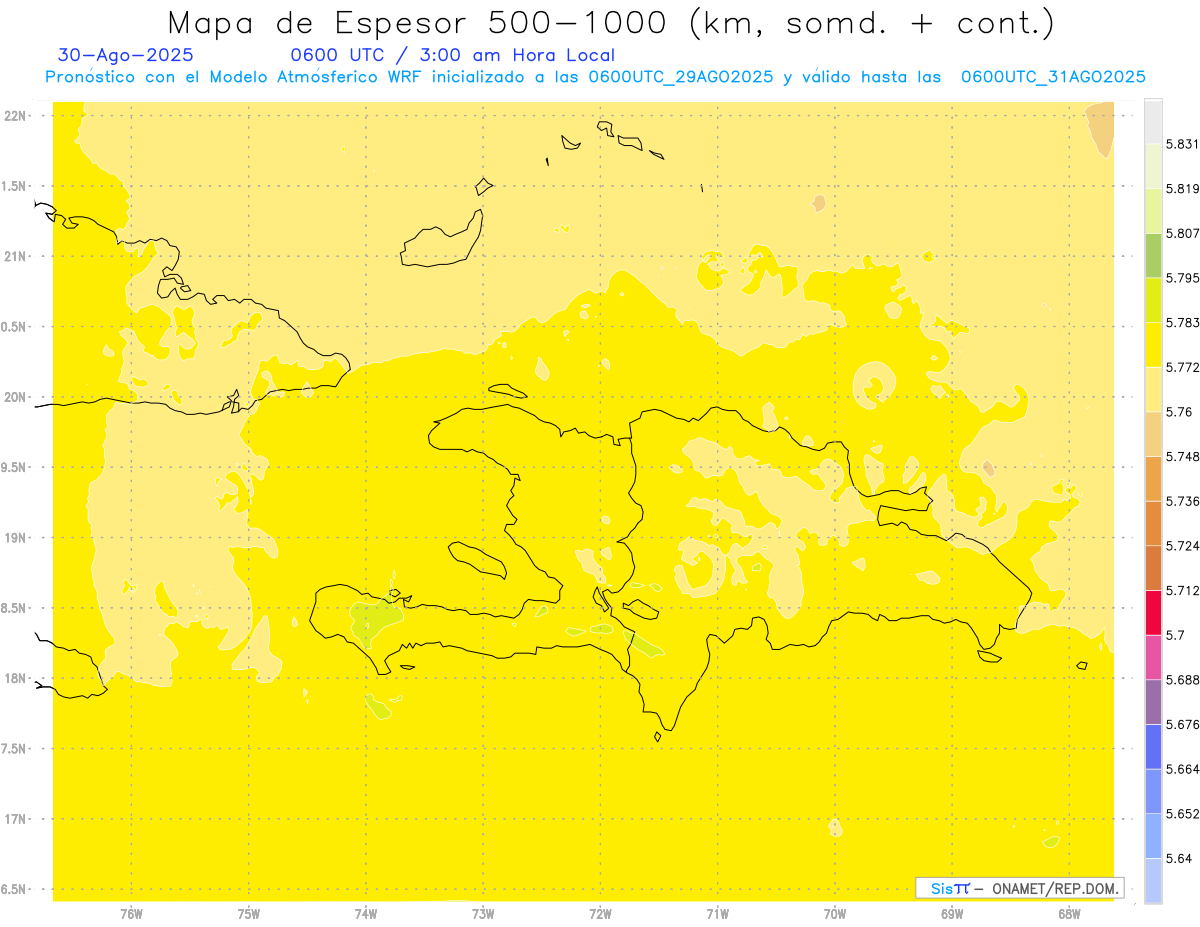Screen dimensions: 1200x927
Task: Click the 73W longitude label
Action: pyautogui.click(x=483, y=914)
